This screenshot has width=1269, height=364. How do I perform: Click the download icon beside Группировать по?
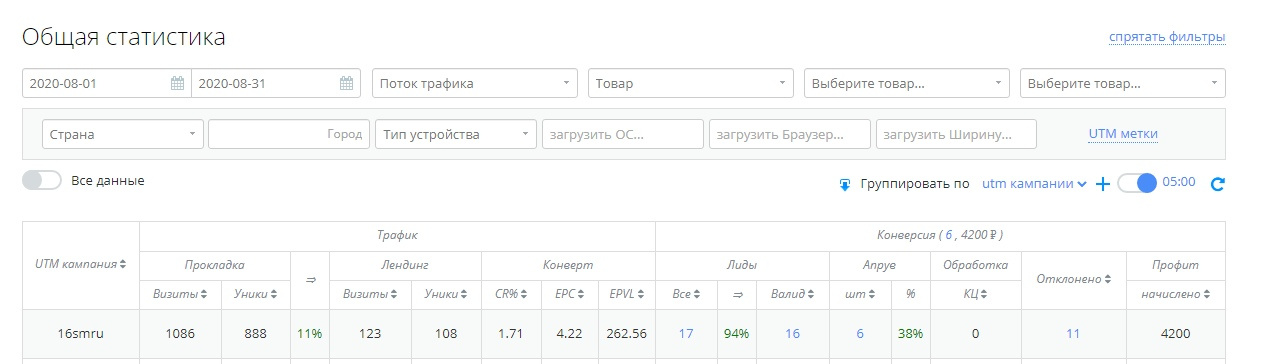tap(844, 184)
